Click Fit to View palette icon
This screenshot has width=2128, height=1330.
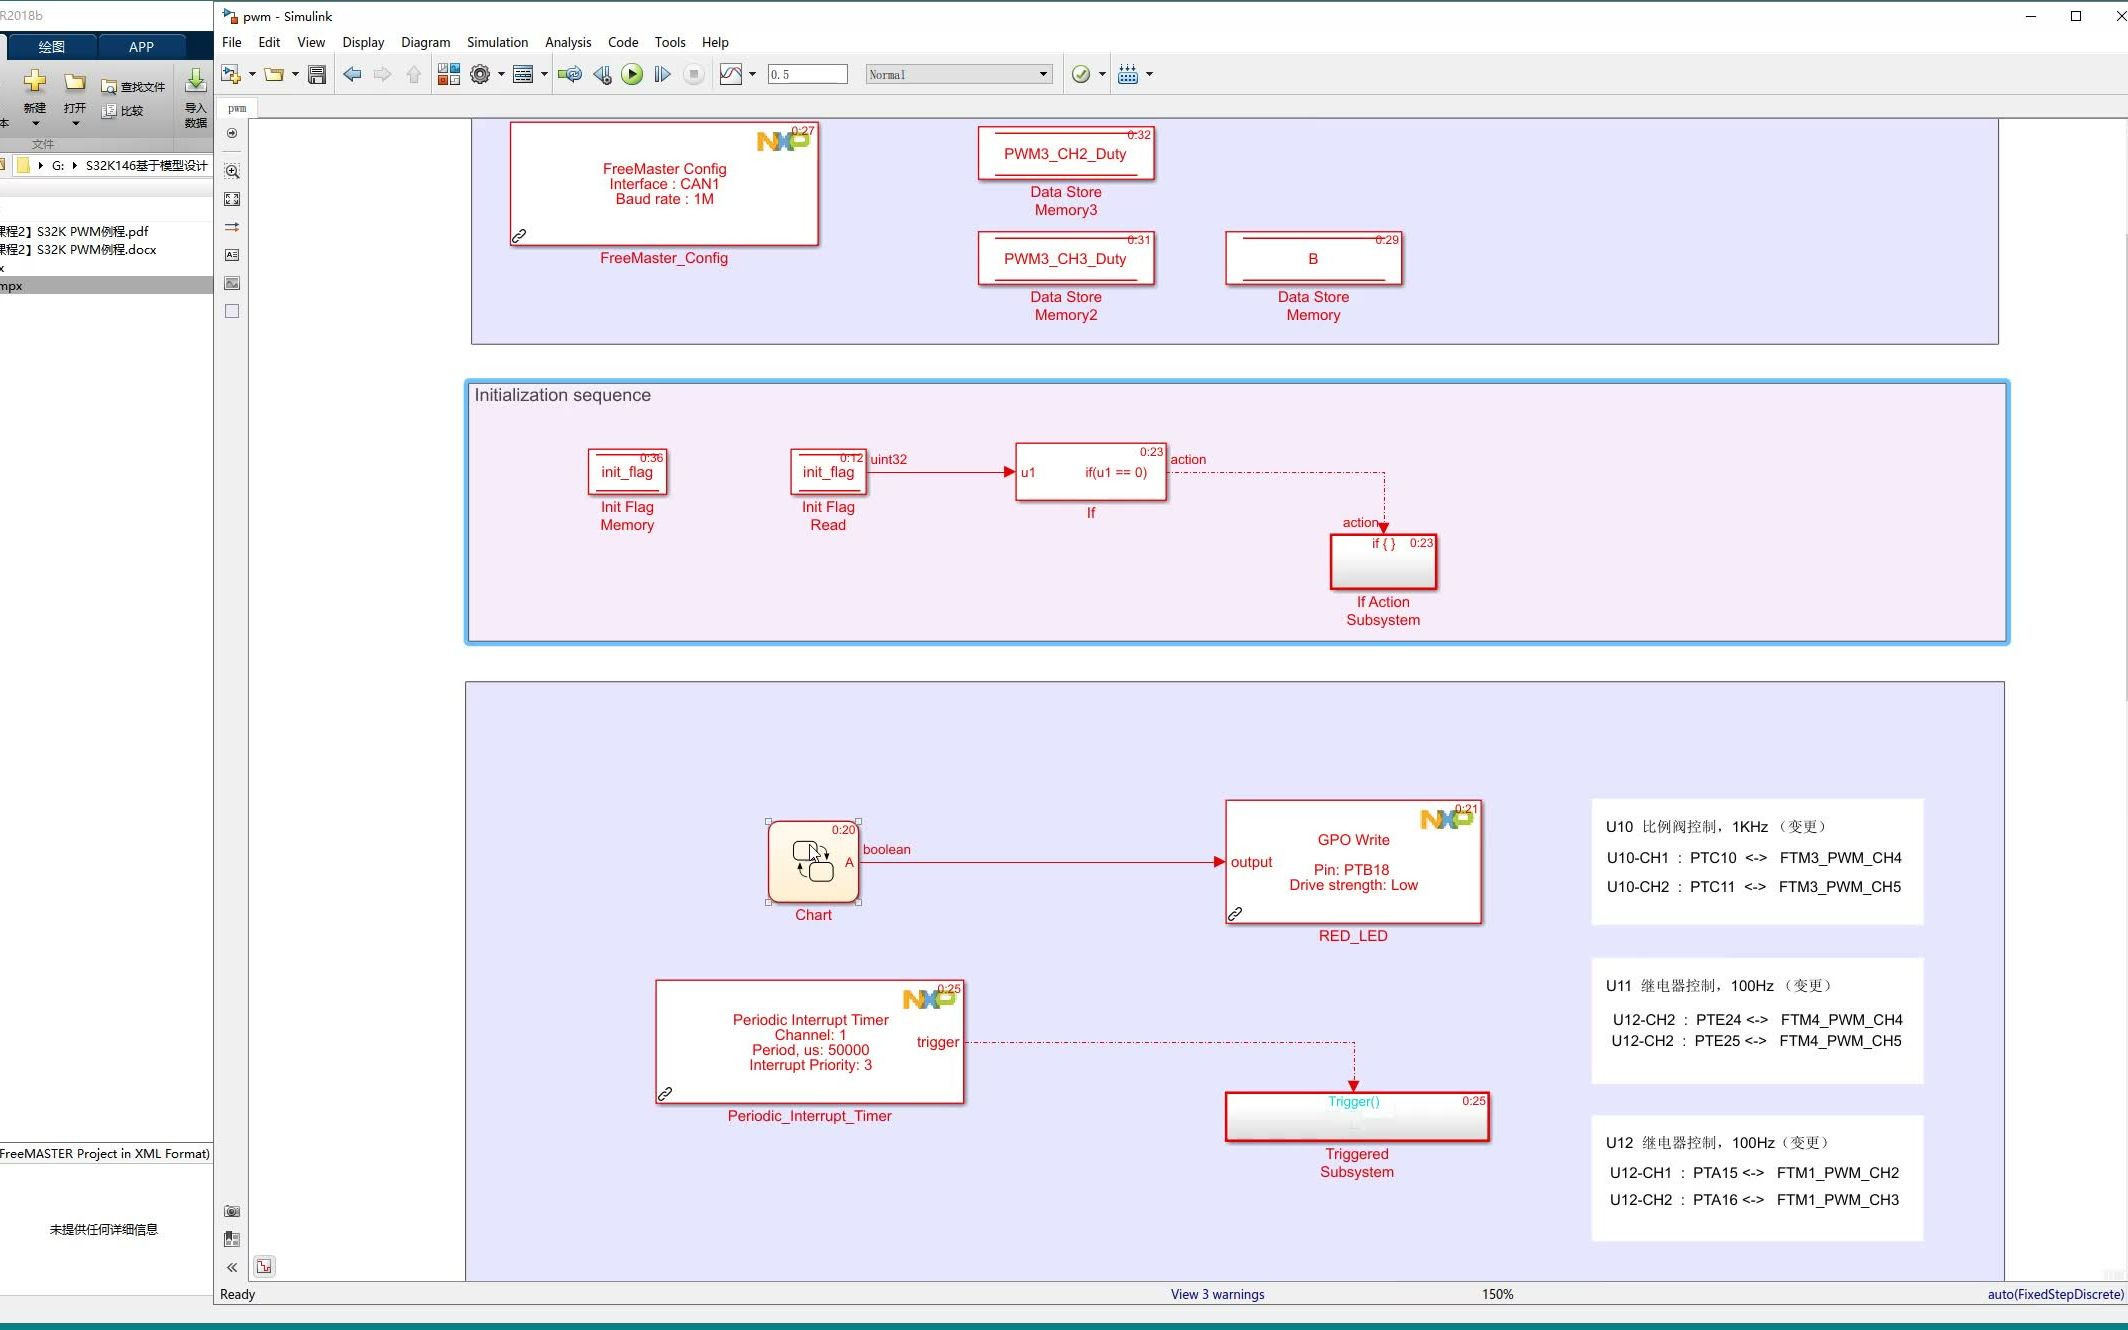[x=232, y=199]
